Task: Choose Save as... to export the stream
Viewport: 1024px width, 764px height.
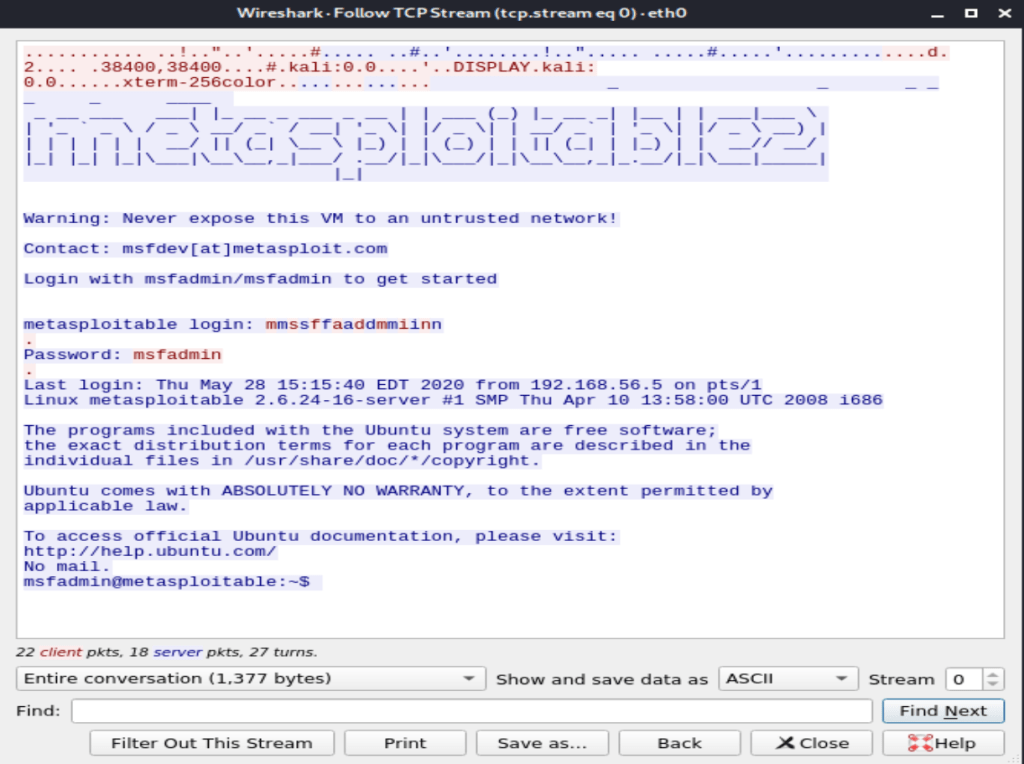Action: [x=541, y=743]
